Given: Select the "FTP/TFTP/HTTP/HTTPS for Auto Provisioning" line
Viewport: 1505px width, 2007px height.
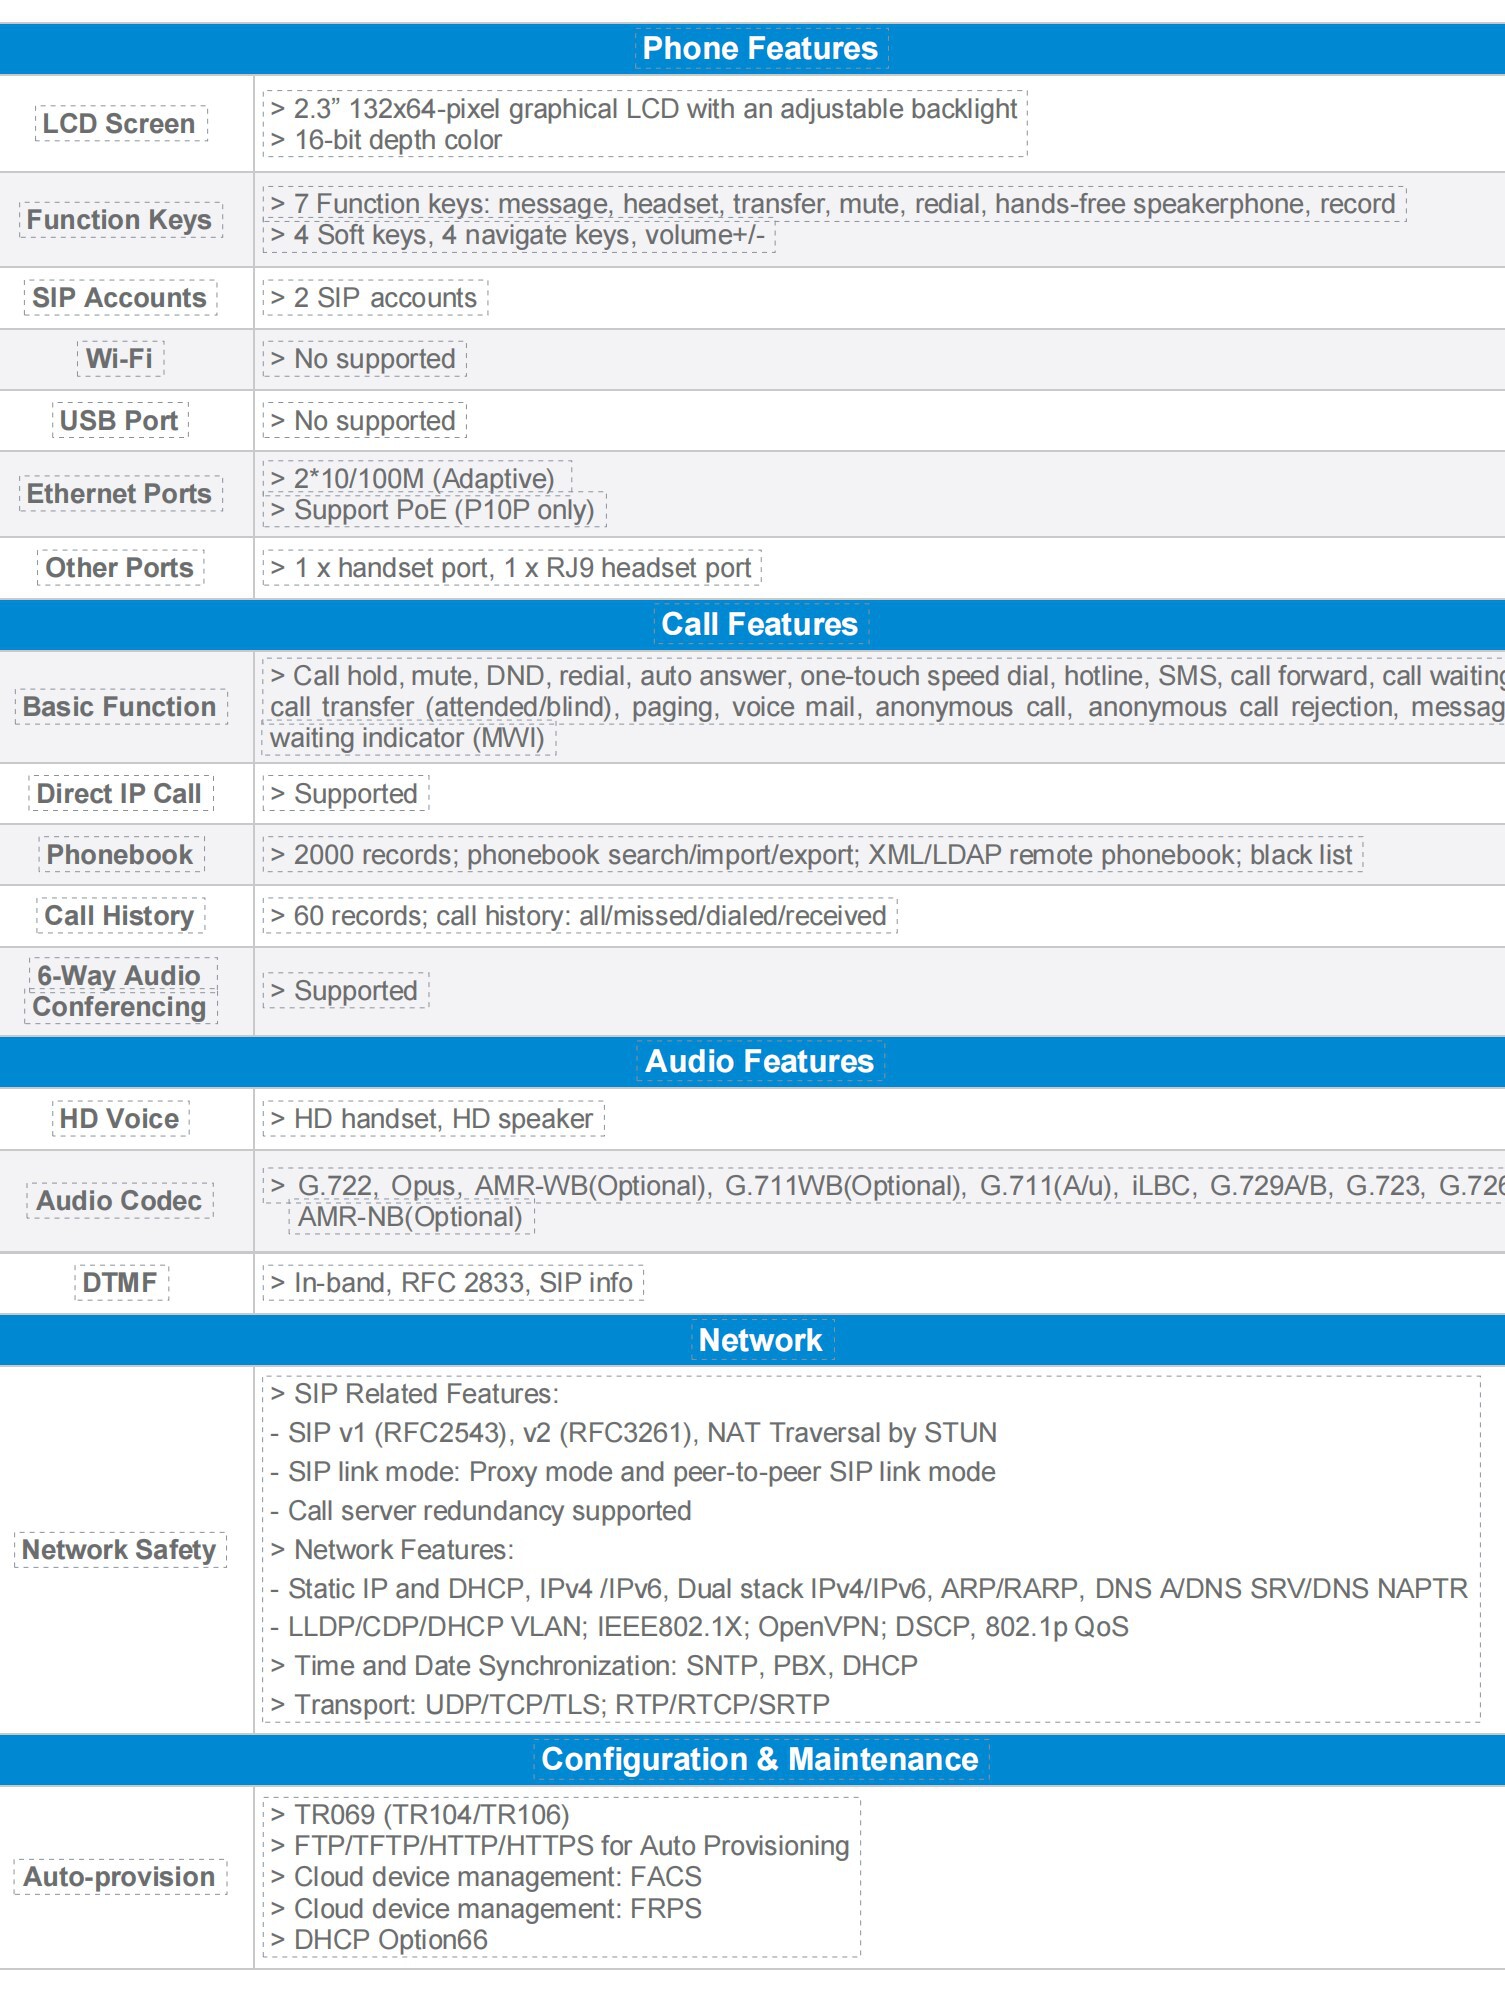Looking at the screenshot, I should click(x=560, y=1845).
